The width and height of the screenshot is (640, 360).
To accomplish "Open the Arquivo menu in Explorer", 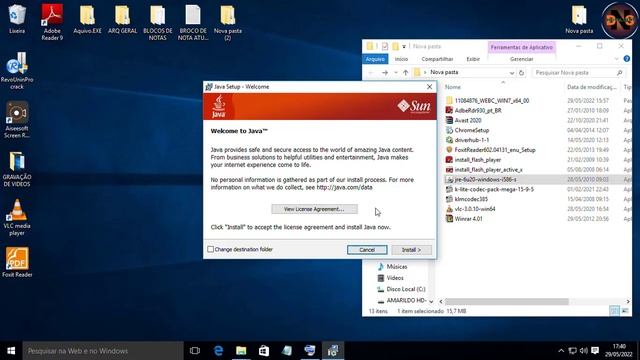I will point(375,59).
